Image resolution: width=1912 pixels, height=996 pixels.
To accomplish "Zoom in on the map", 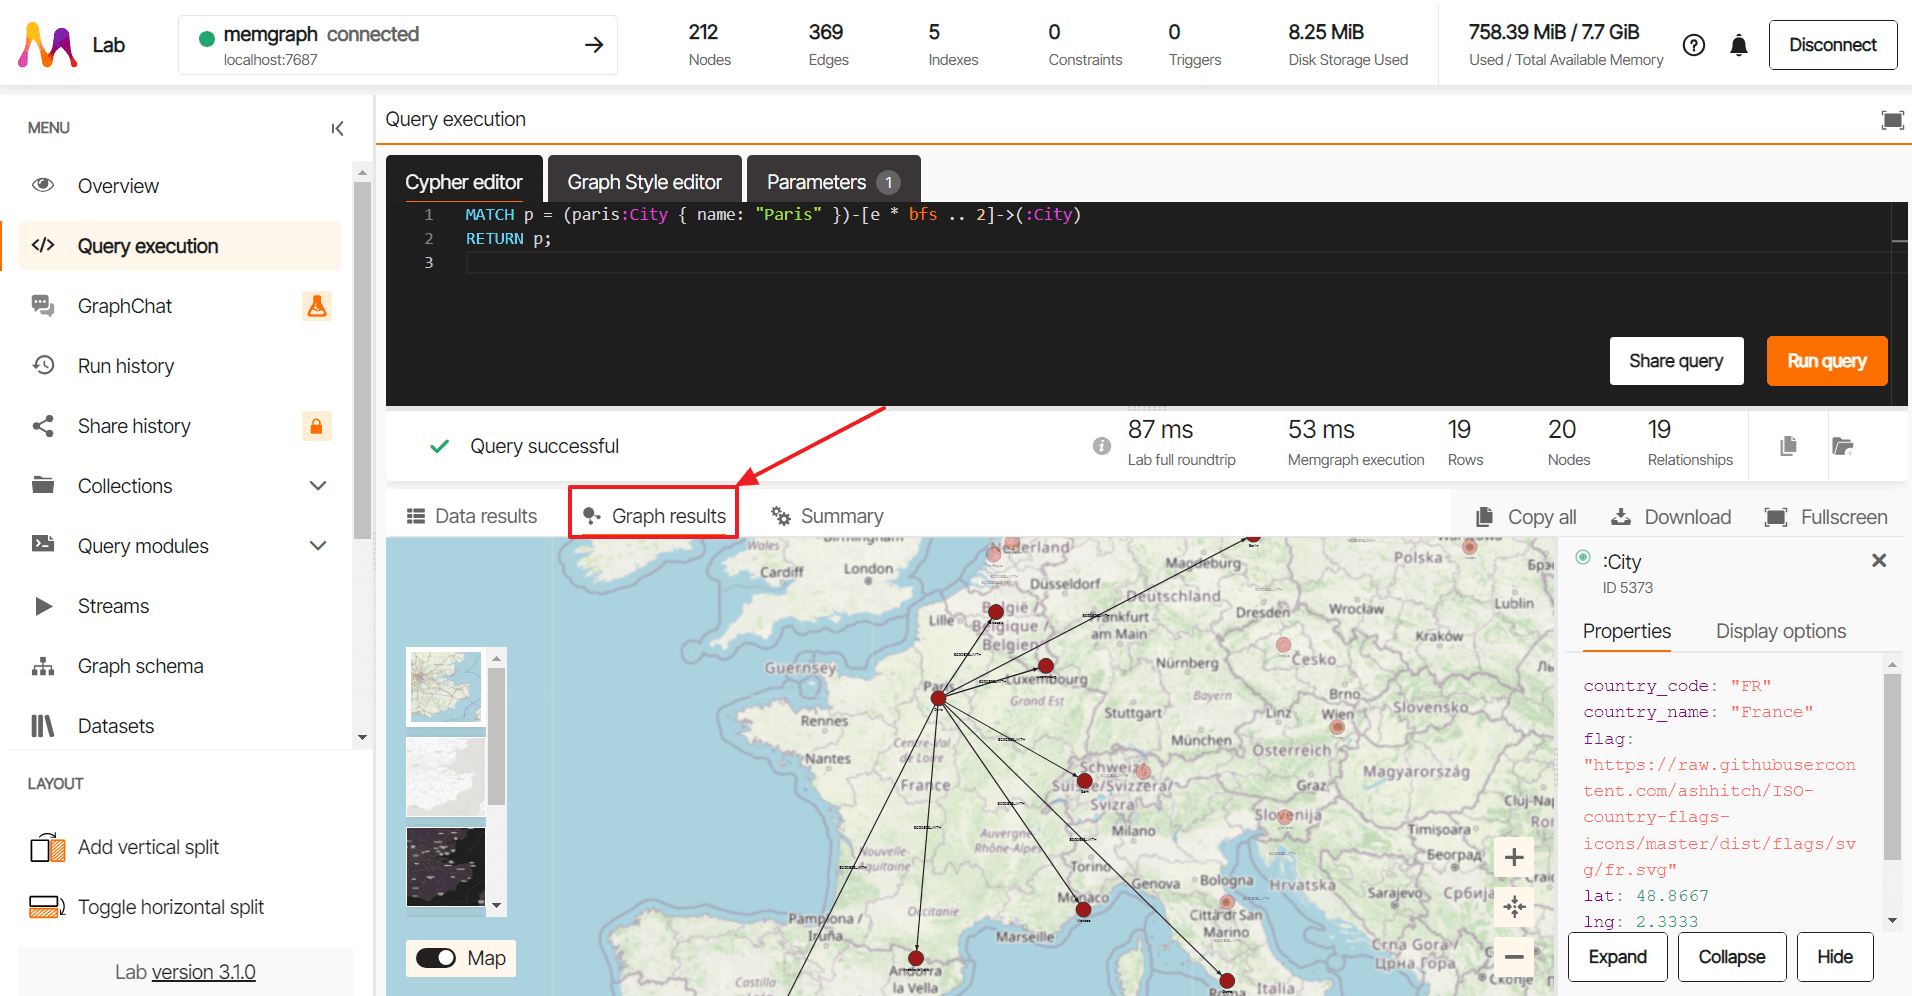I will point(1514,857).
